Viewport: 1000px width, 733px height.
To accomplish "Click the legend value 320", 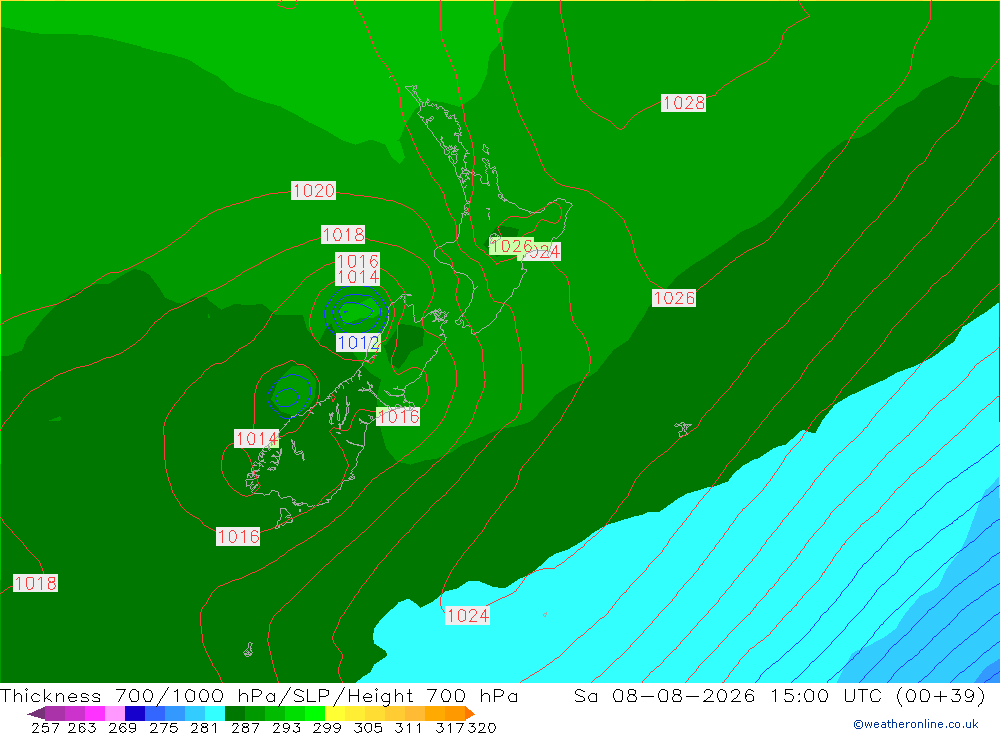I will [x=482, y=727].
